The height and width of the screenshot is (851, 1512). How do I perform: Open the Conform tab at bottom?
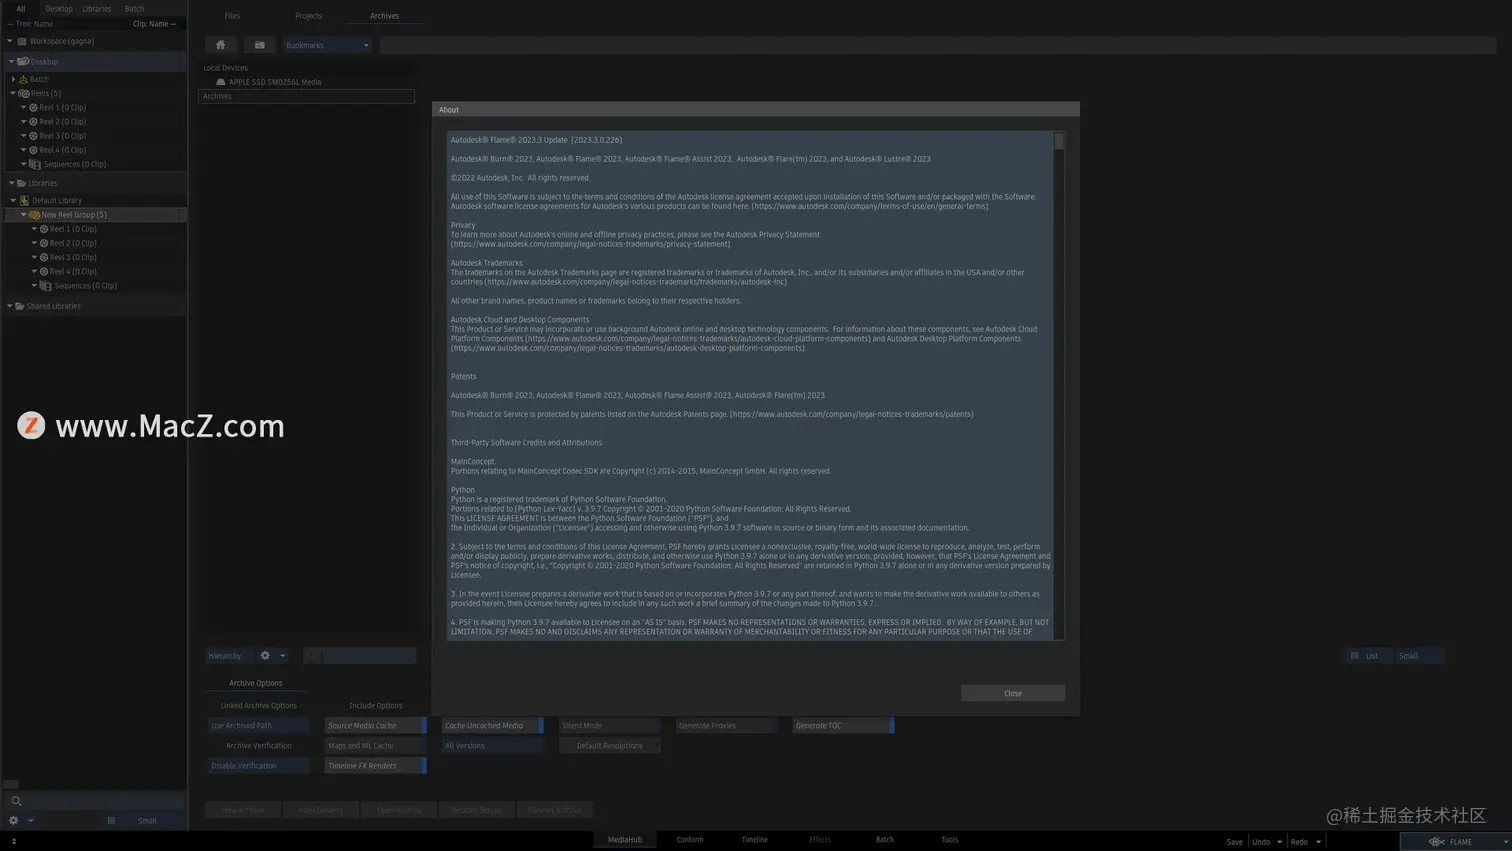point(690,840)
